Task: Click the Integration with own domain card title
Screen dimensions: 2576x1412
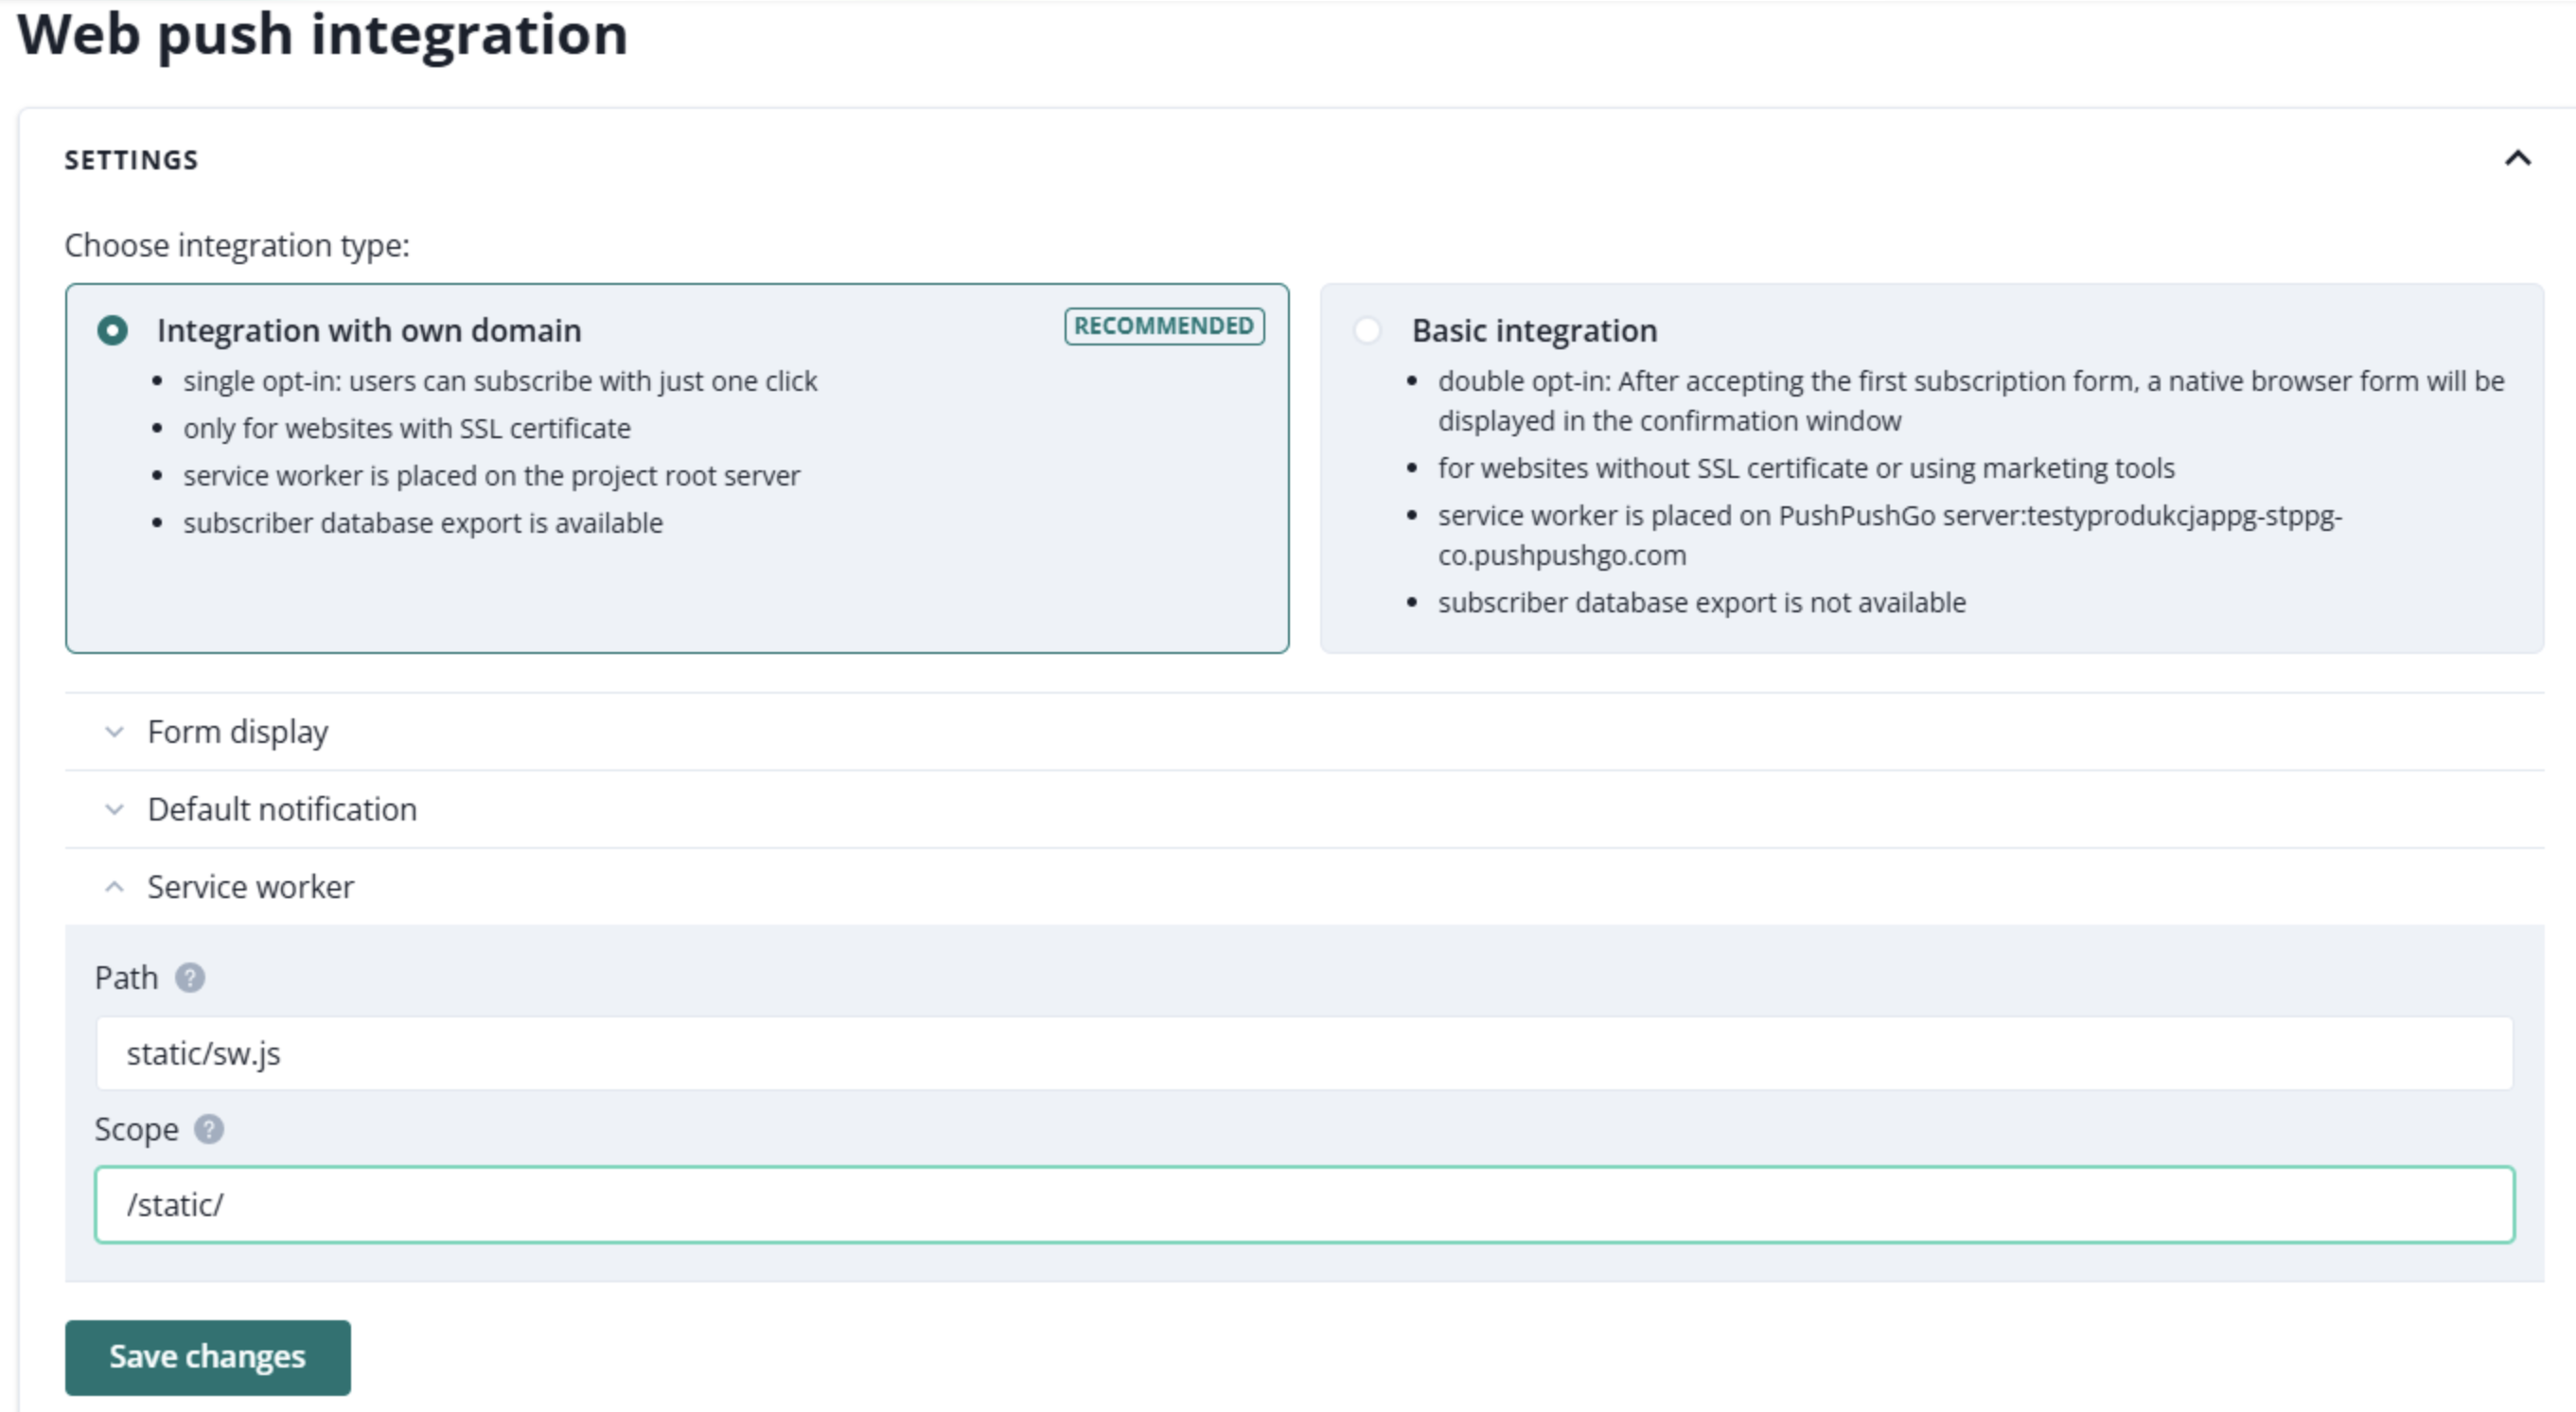Action: tap(368, 330)
